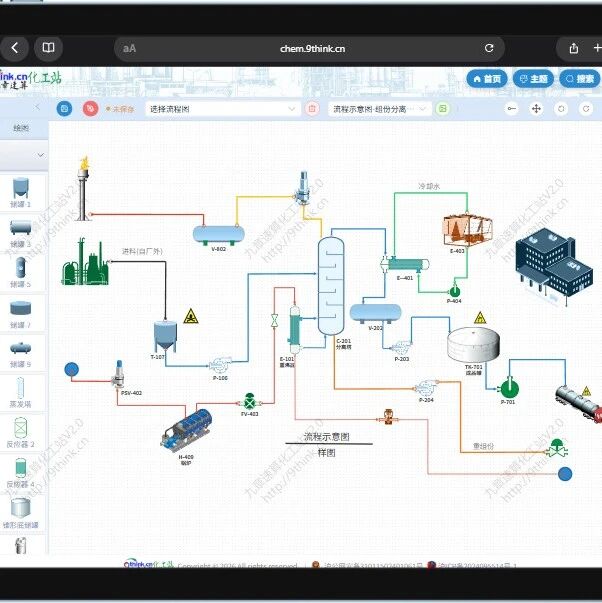The height and width of the screenshot is (603, 602).
Task: Select the P-204 pump symbol
Action: click(x=426, y=388)
